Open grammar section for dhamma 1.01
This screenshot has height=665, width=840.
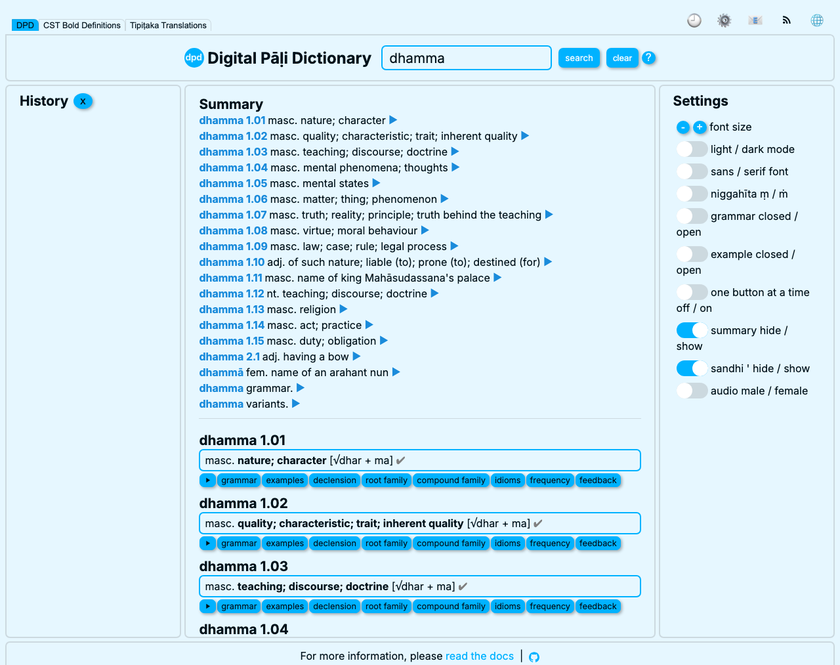tap(239, 480)
